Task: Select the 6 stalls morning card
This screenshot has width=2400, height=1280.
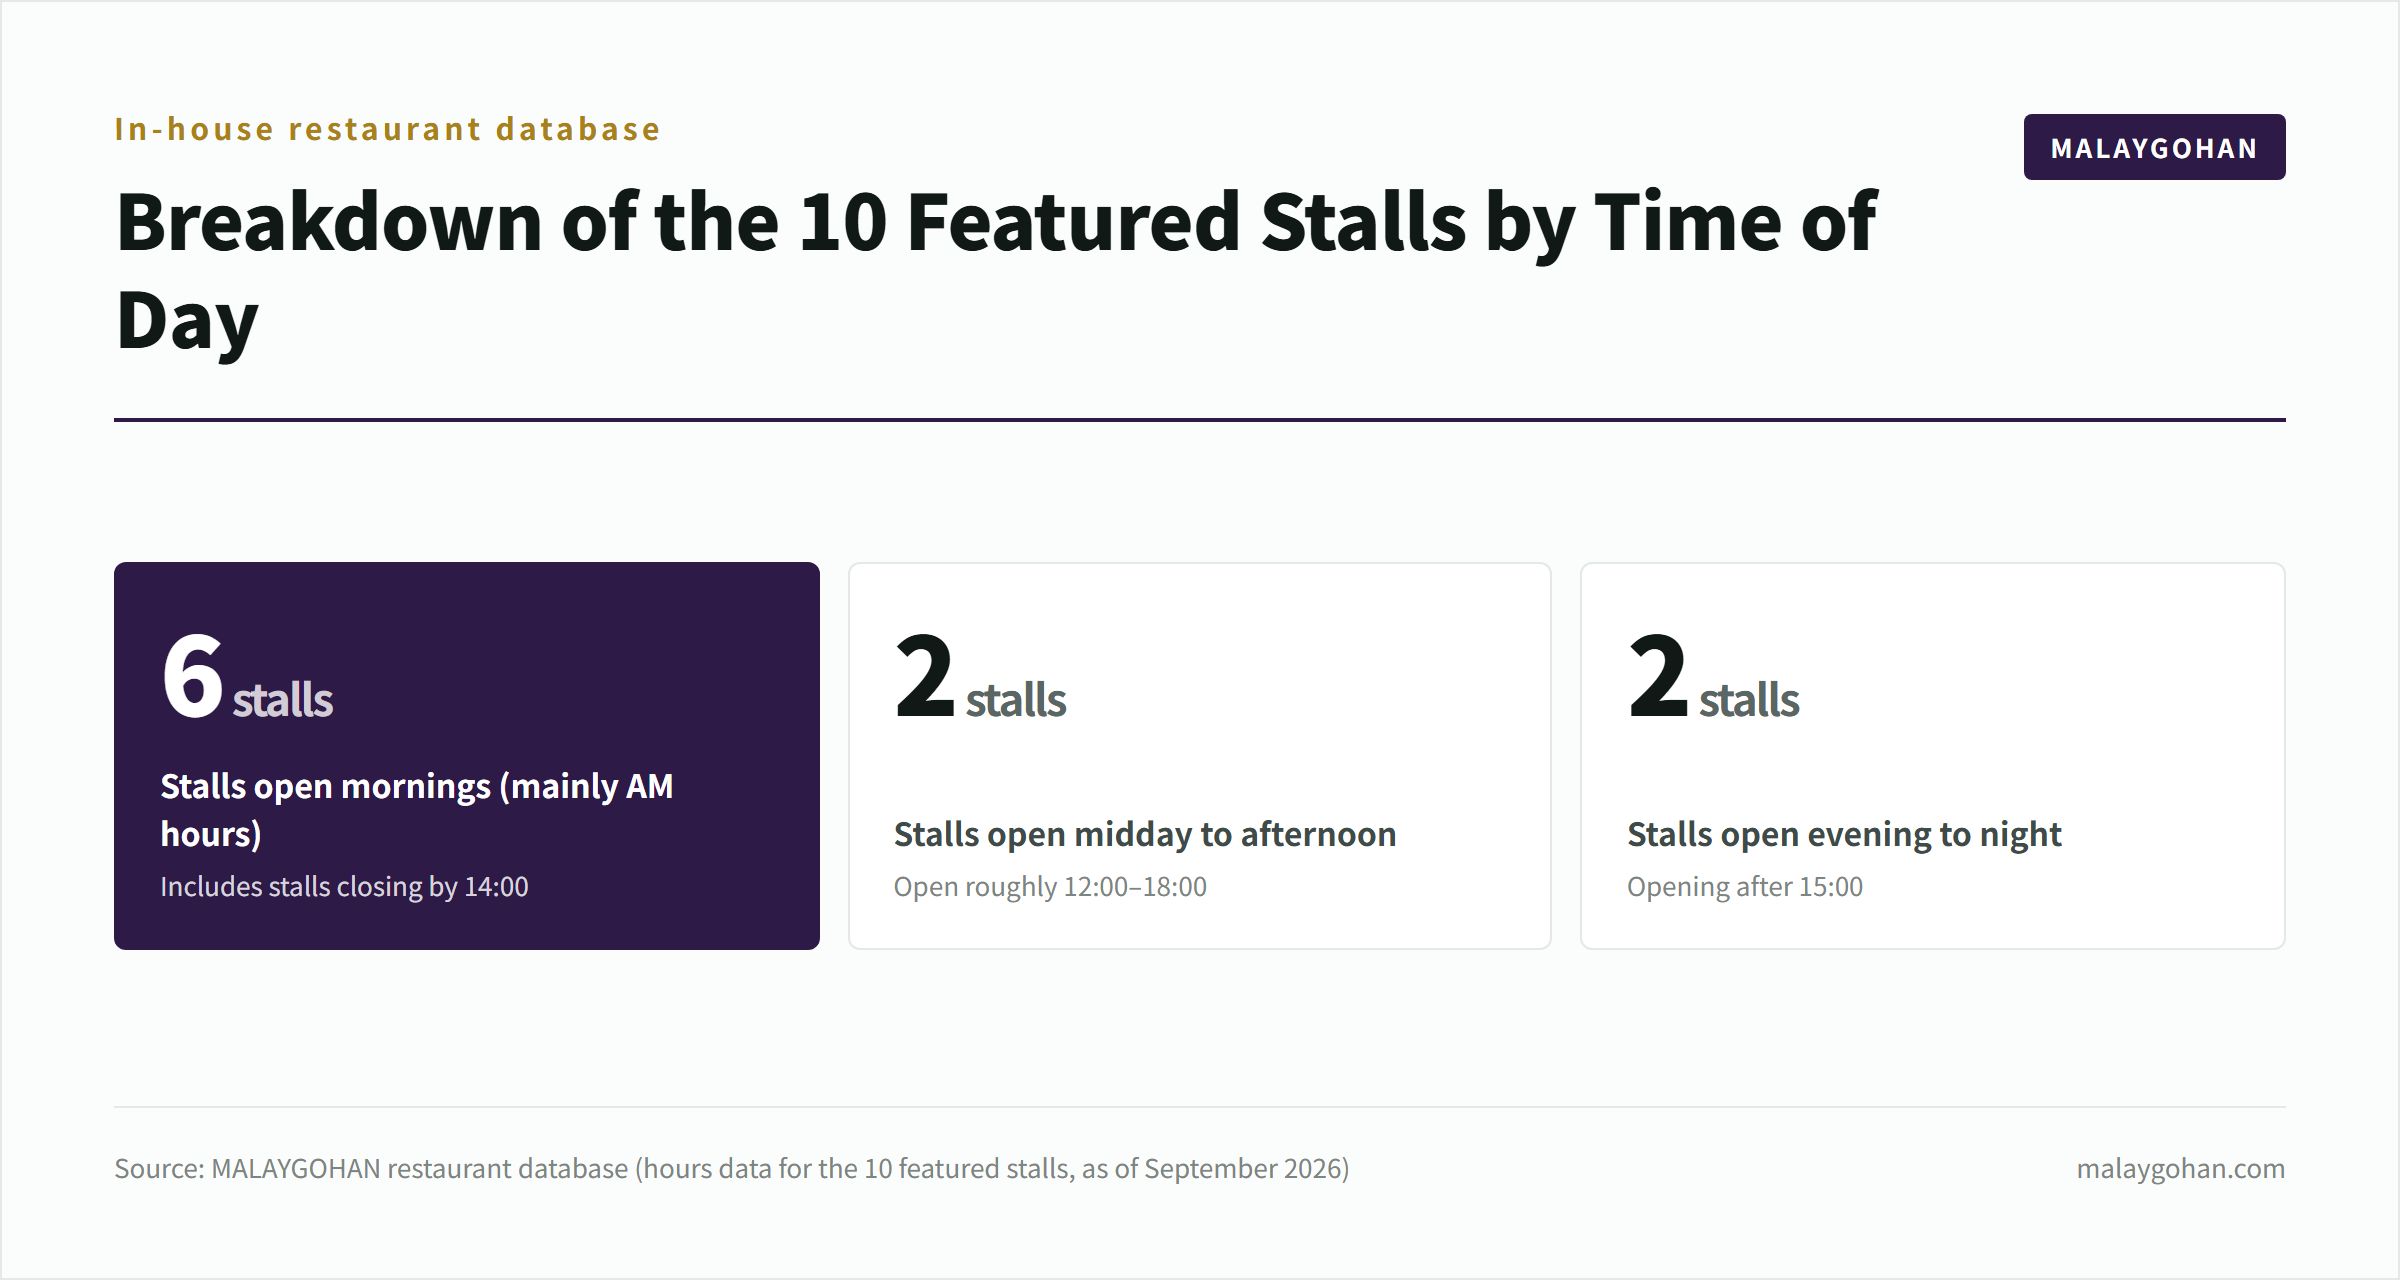Action: (x=467, y=756)
